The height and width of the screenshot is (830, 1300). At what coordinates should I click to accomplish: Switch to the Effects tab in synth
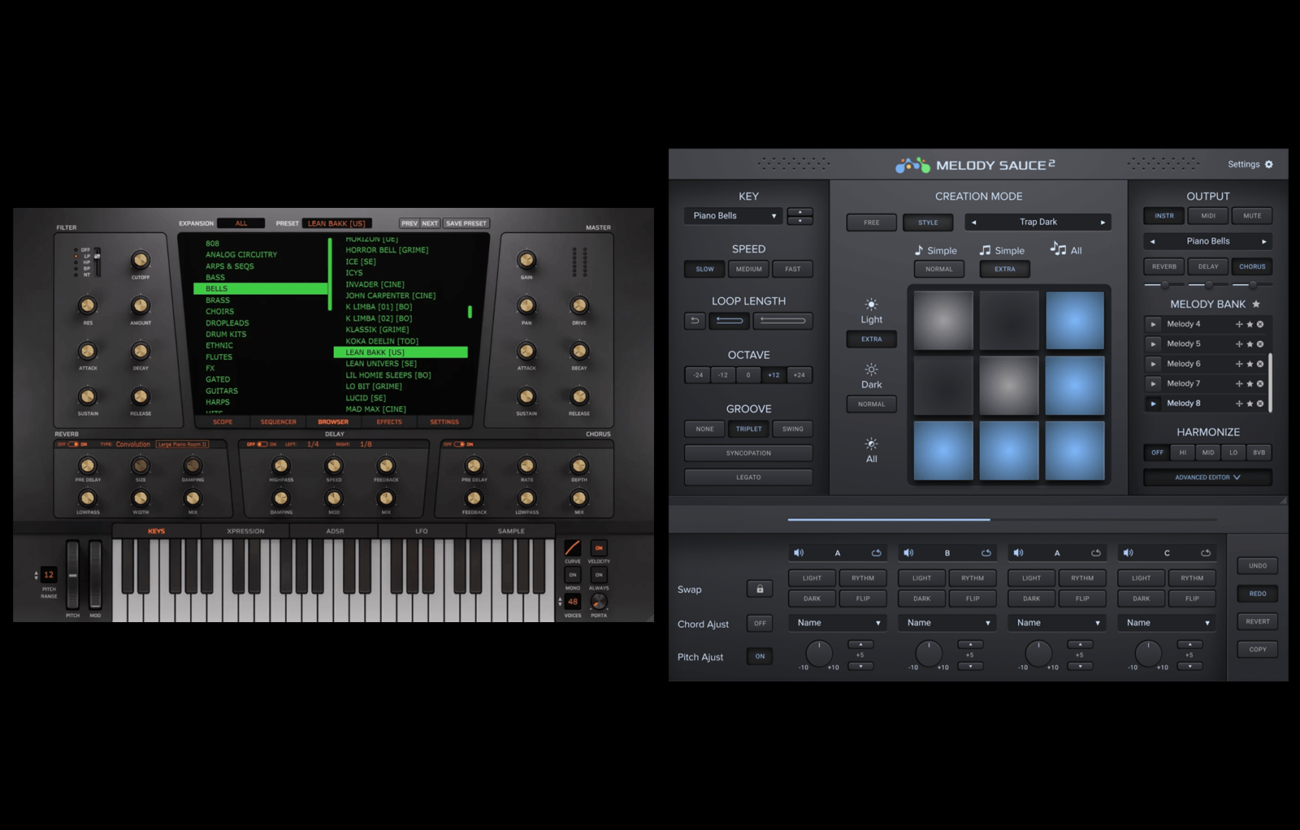click(389, 422)
